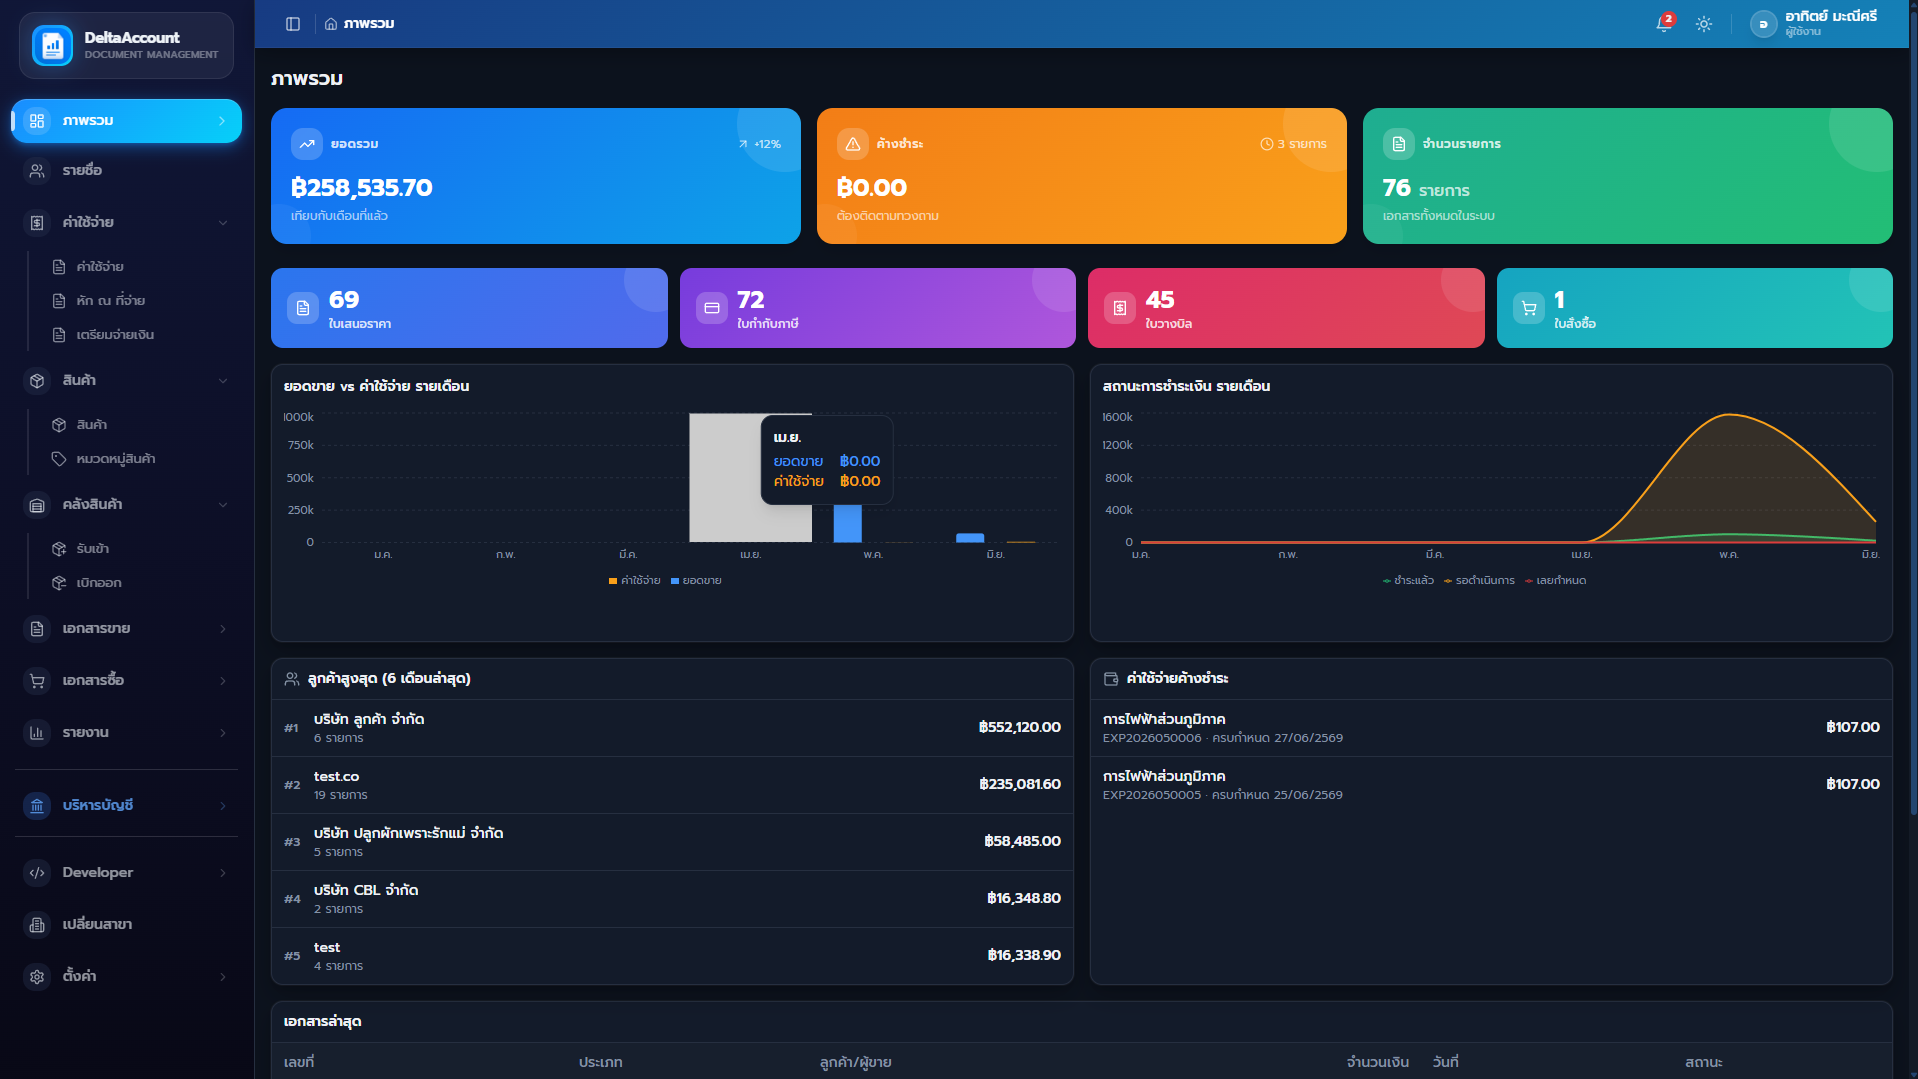Viewport: 1918px width, 1079px height.
Task: Toggle ยอดขาย blue legend swatch
Action: click(675, 581)
